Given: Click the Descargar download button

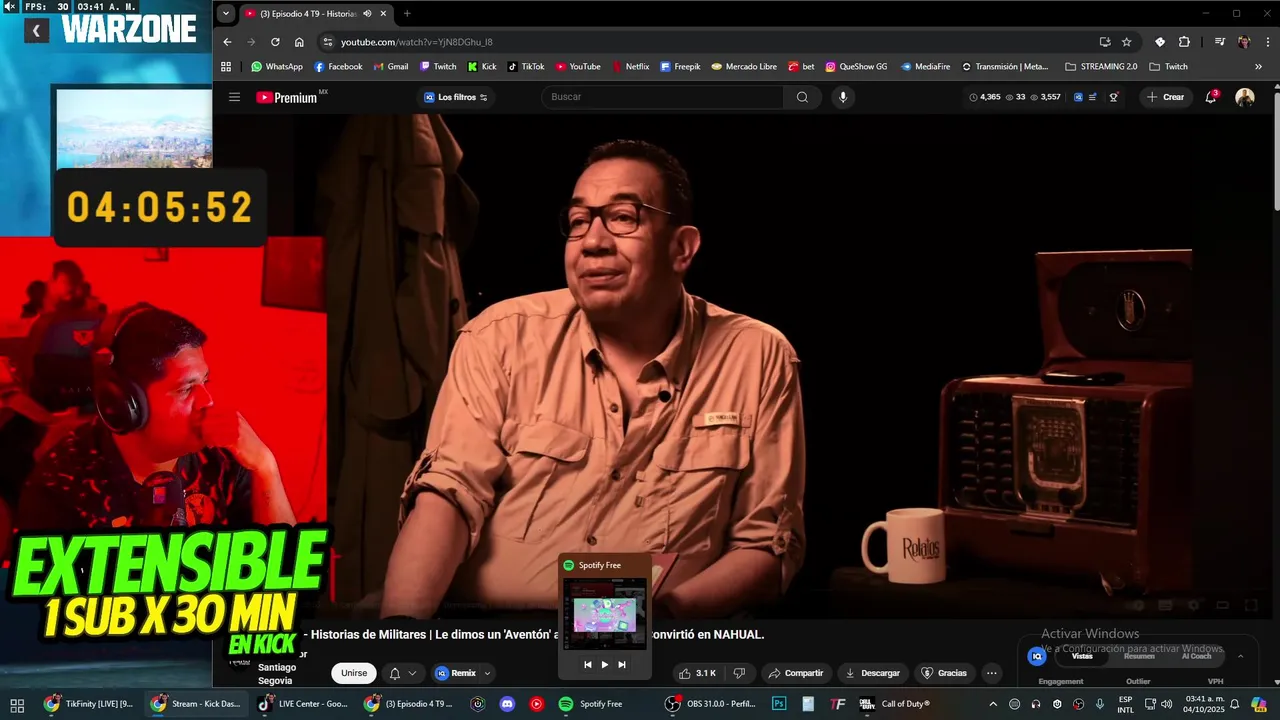Looking at the screenshot, I should 873,673.
